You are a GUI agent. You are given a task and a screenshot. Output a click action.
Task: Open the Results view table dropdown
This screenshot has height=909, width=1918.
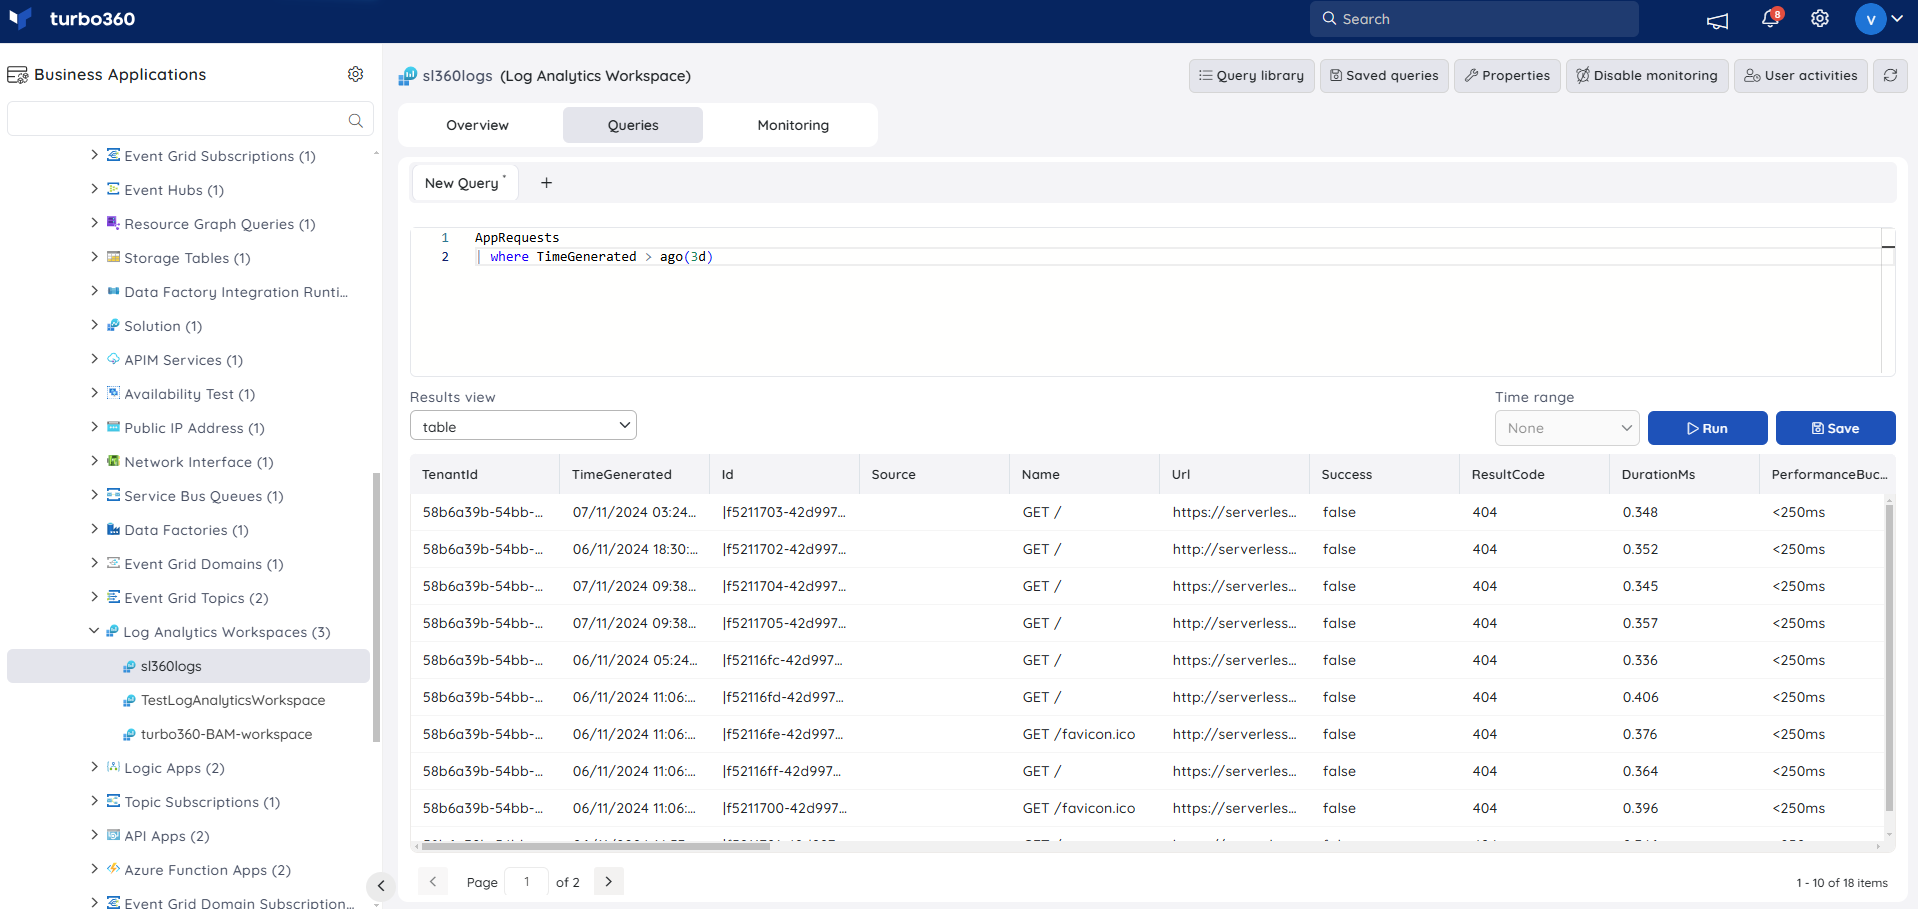[x=523, y=426]
